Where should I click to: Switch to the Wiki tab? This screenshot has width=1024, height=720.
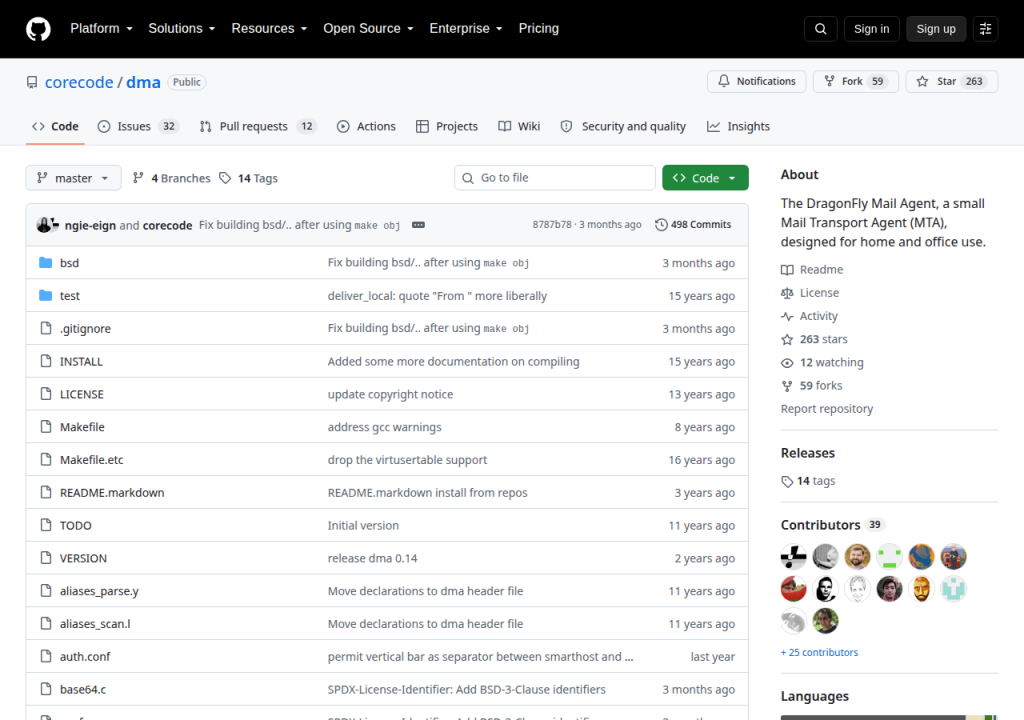[x=519, y=126]
